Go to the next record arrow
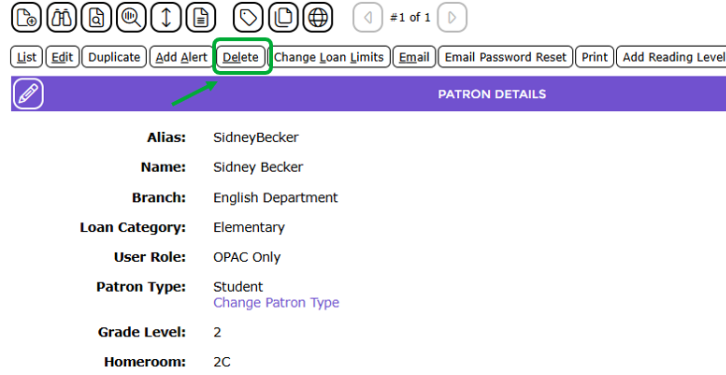Screen dimensions: 726x375 452,18
